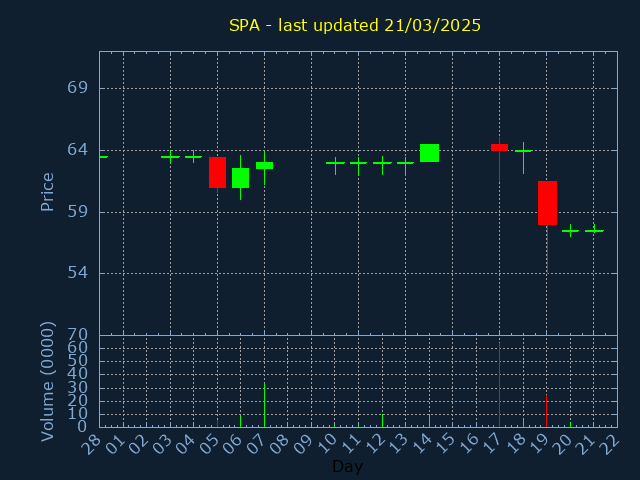The image size is (640, 480).
Task: Click the day axis label 28
Action: pyautogui.click(x=92, y=444)
